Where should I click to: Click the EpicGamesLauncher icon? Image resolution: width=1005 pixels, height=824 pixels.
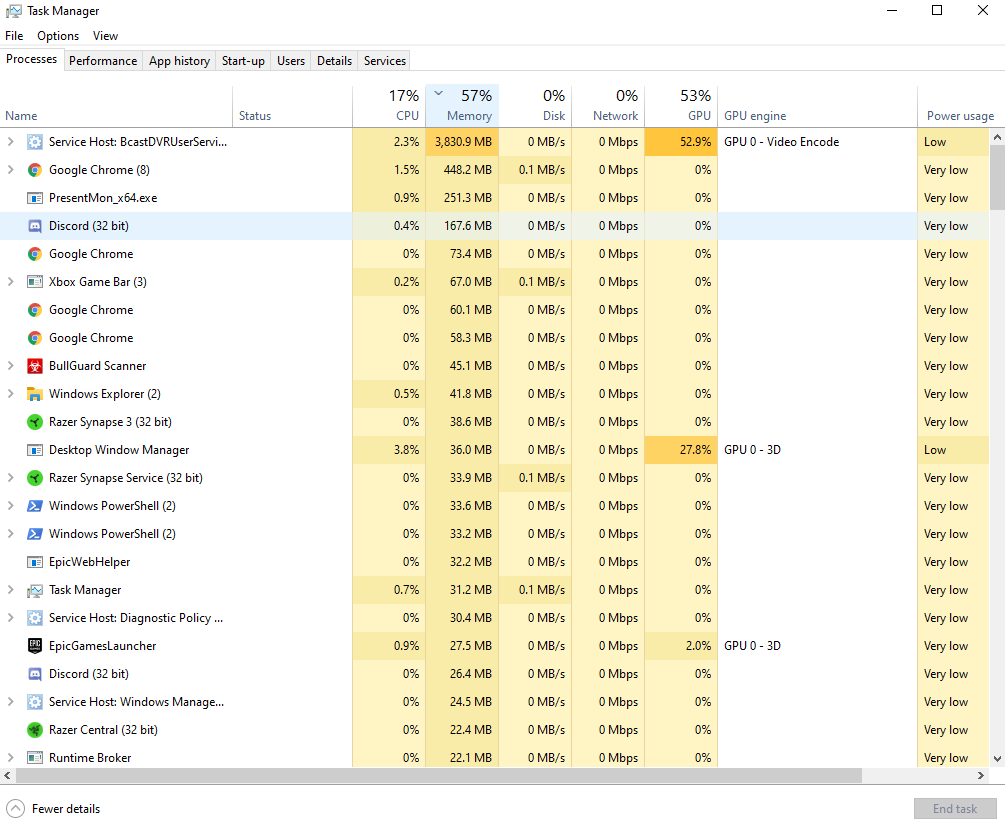coord(35,646)
